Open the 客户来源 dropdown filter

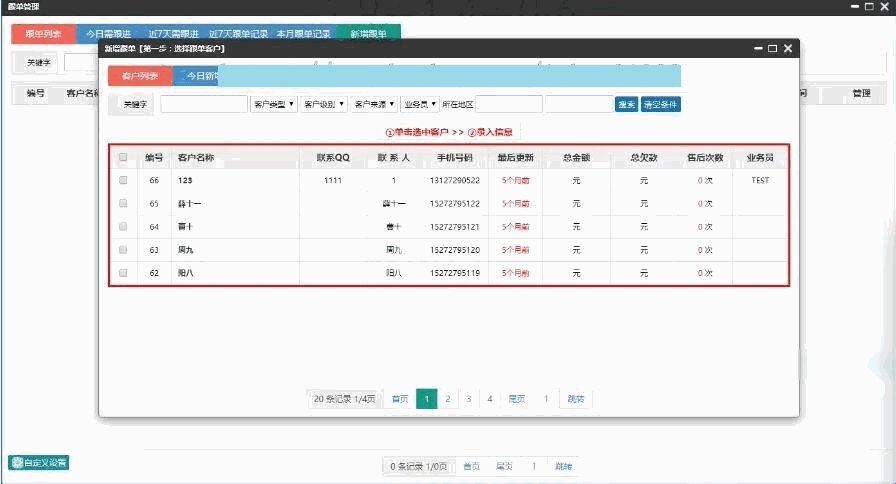tap(374, 104)
